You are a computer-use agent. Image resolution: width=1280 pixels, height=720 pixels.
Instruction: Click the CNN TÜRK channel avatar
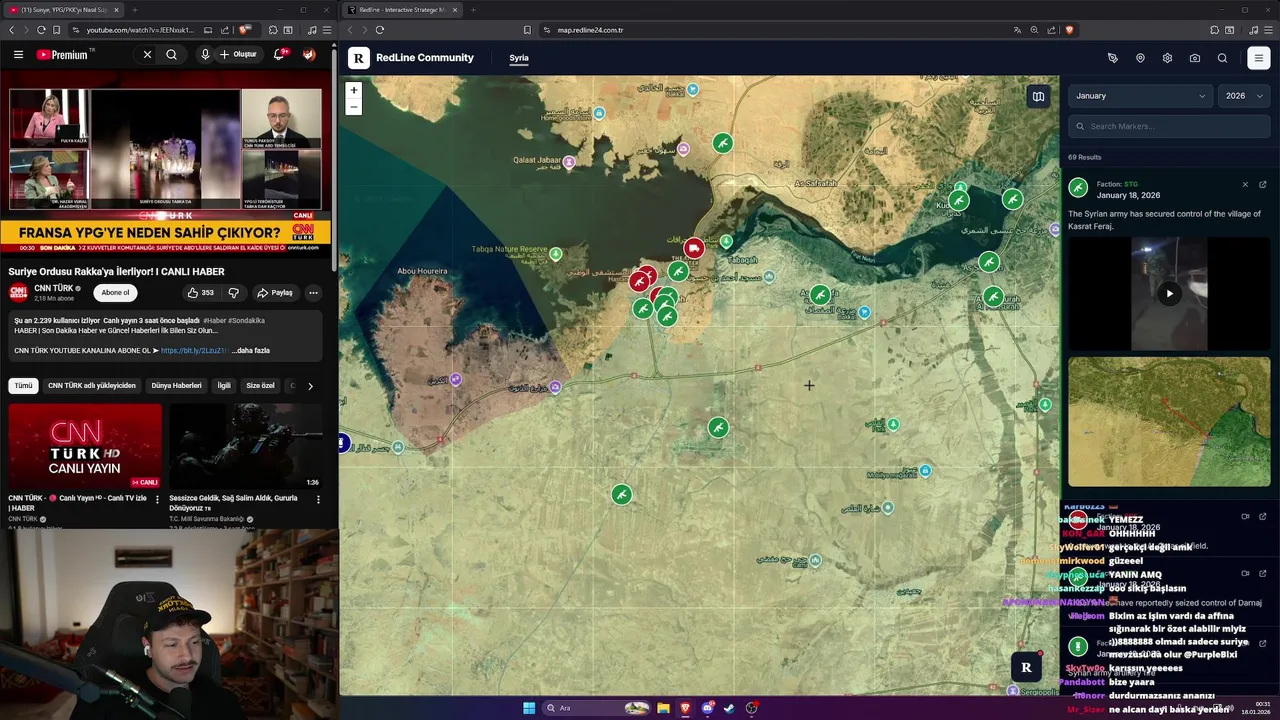click(18, 292)
